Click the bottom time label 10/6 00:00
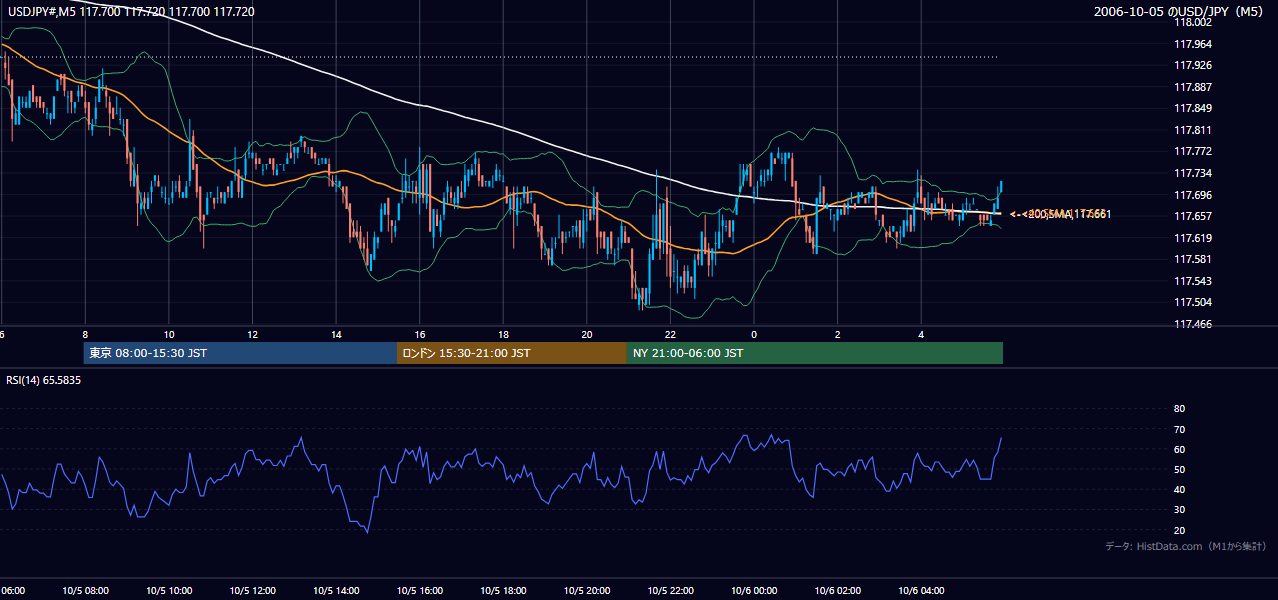The width and height of the screenshot is (1278, 600). 754,590
